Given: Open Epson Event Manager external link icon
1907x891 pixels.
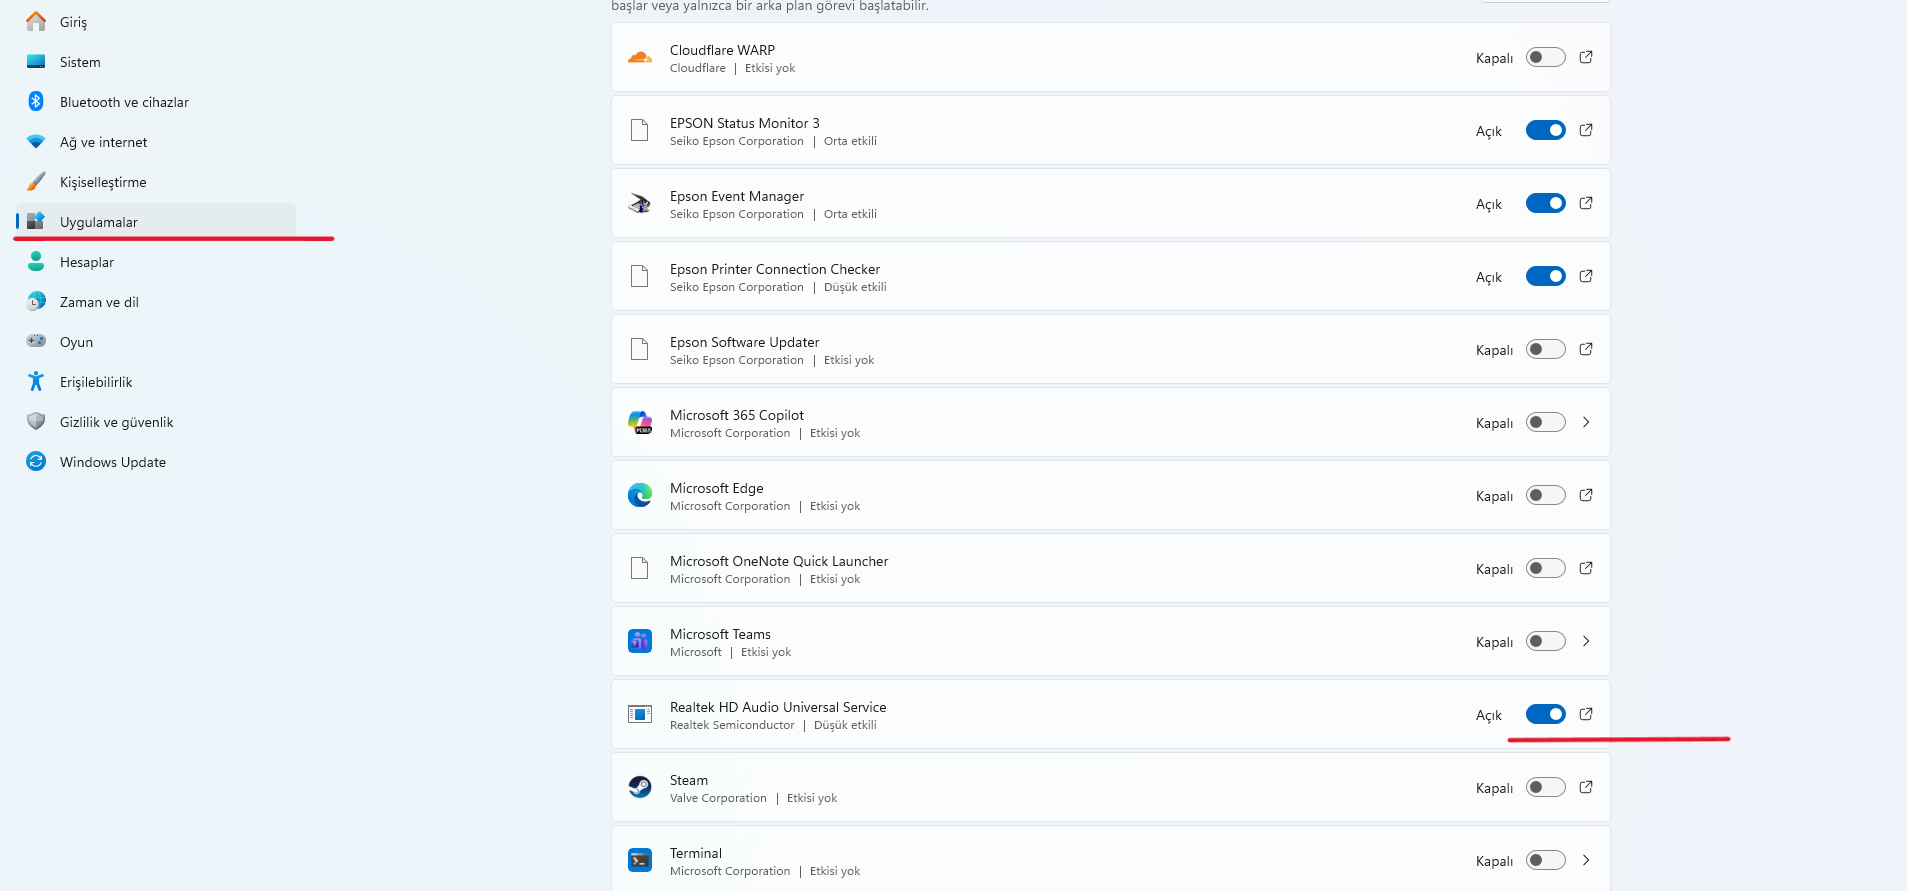Looking at the screenshot, I should click(x=1586, y=203).
